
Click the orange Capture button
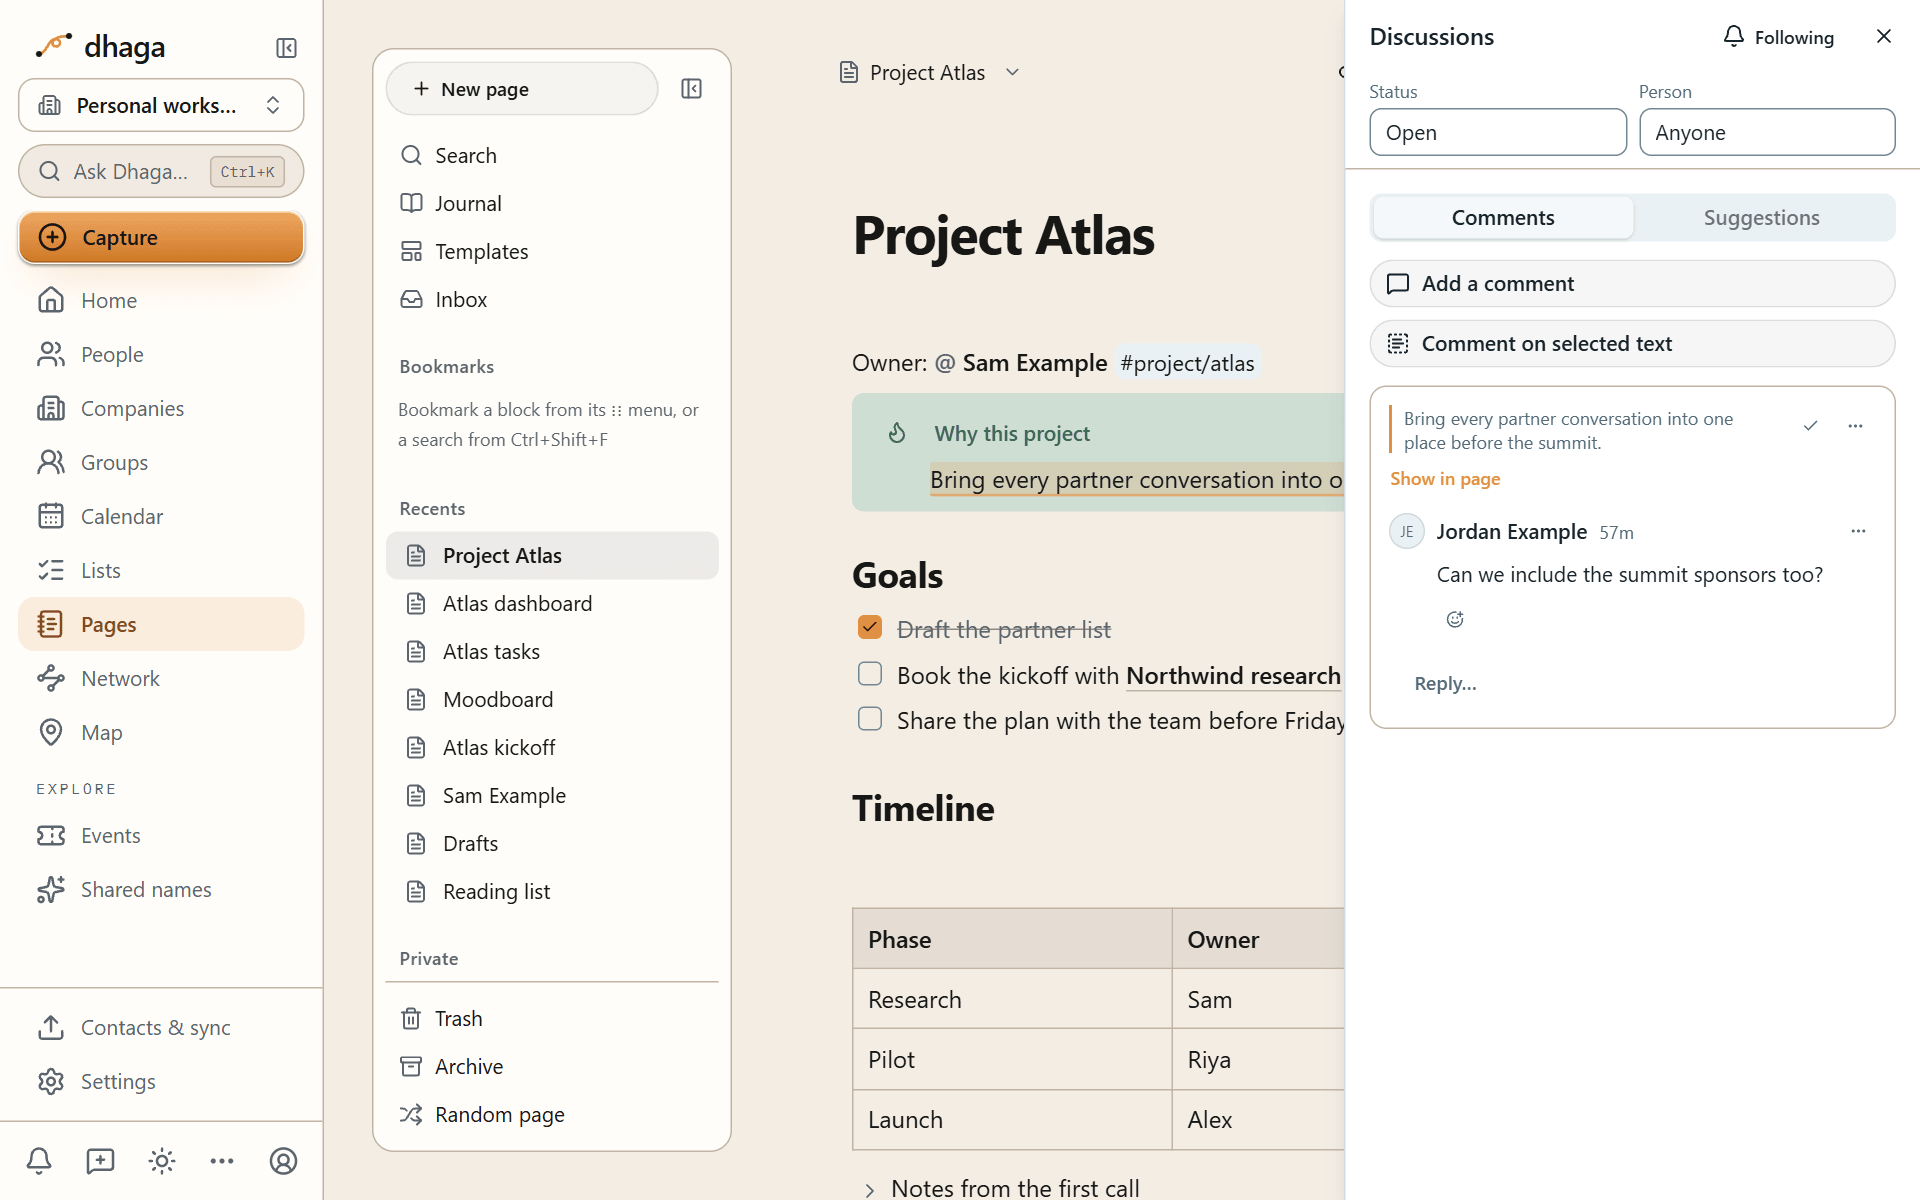pyautogui.click(x=161, y=237)
